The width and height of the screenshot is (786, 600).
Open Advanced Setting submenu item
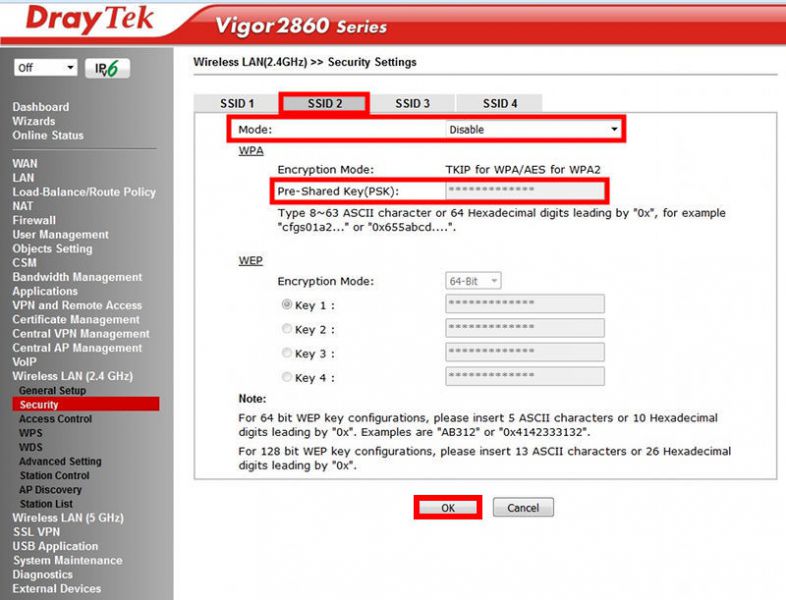[x=60, y=461]
